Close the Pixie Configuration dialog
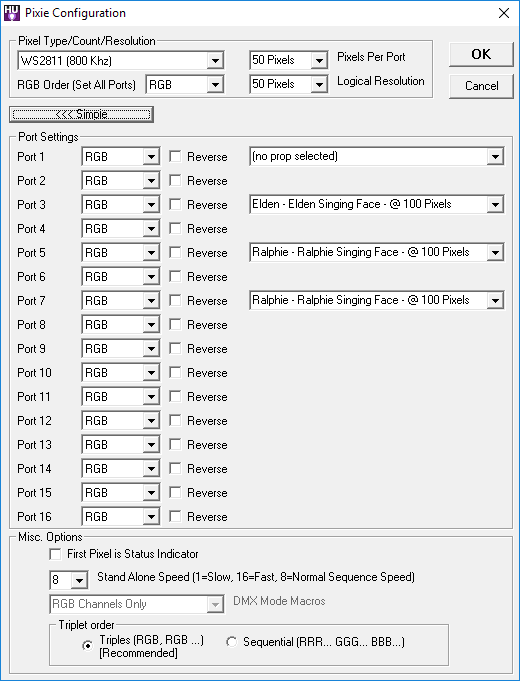520x681 pixels. [x=503, y=13]
